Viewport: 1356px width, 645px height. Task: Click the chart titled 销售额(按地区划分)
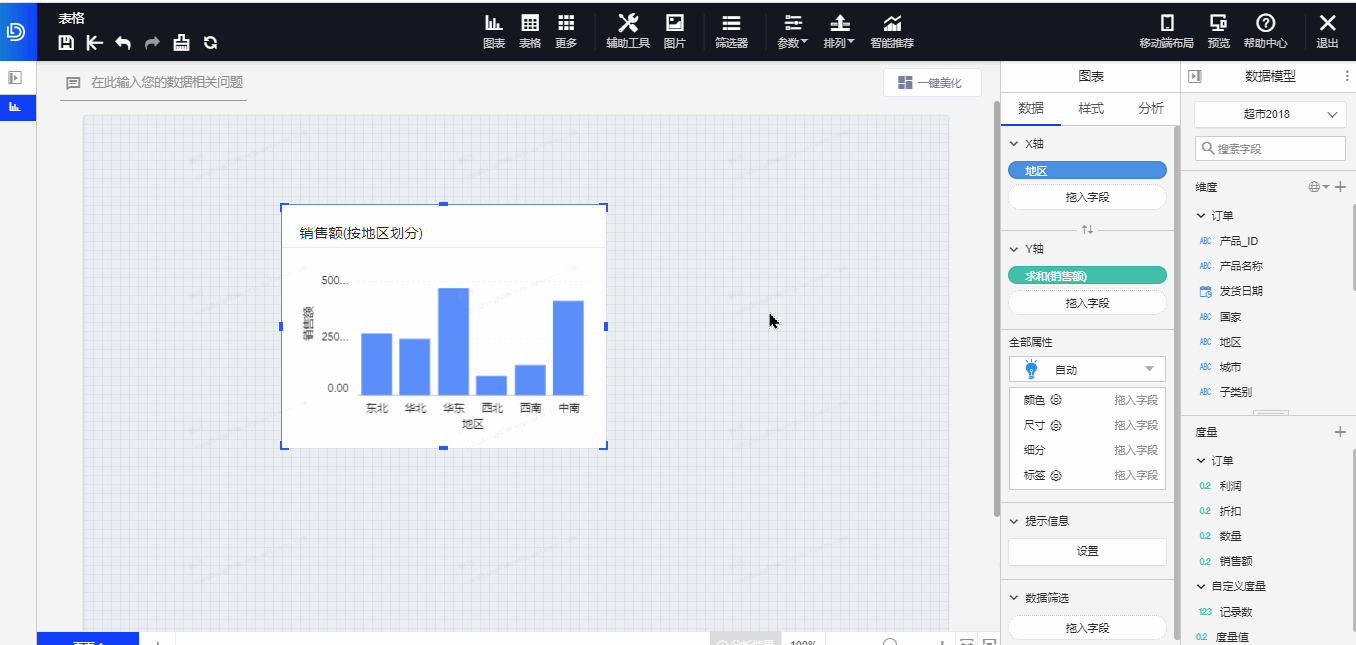[444, 326]
